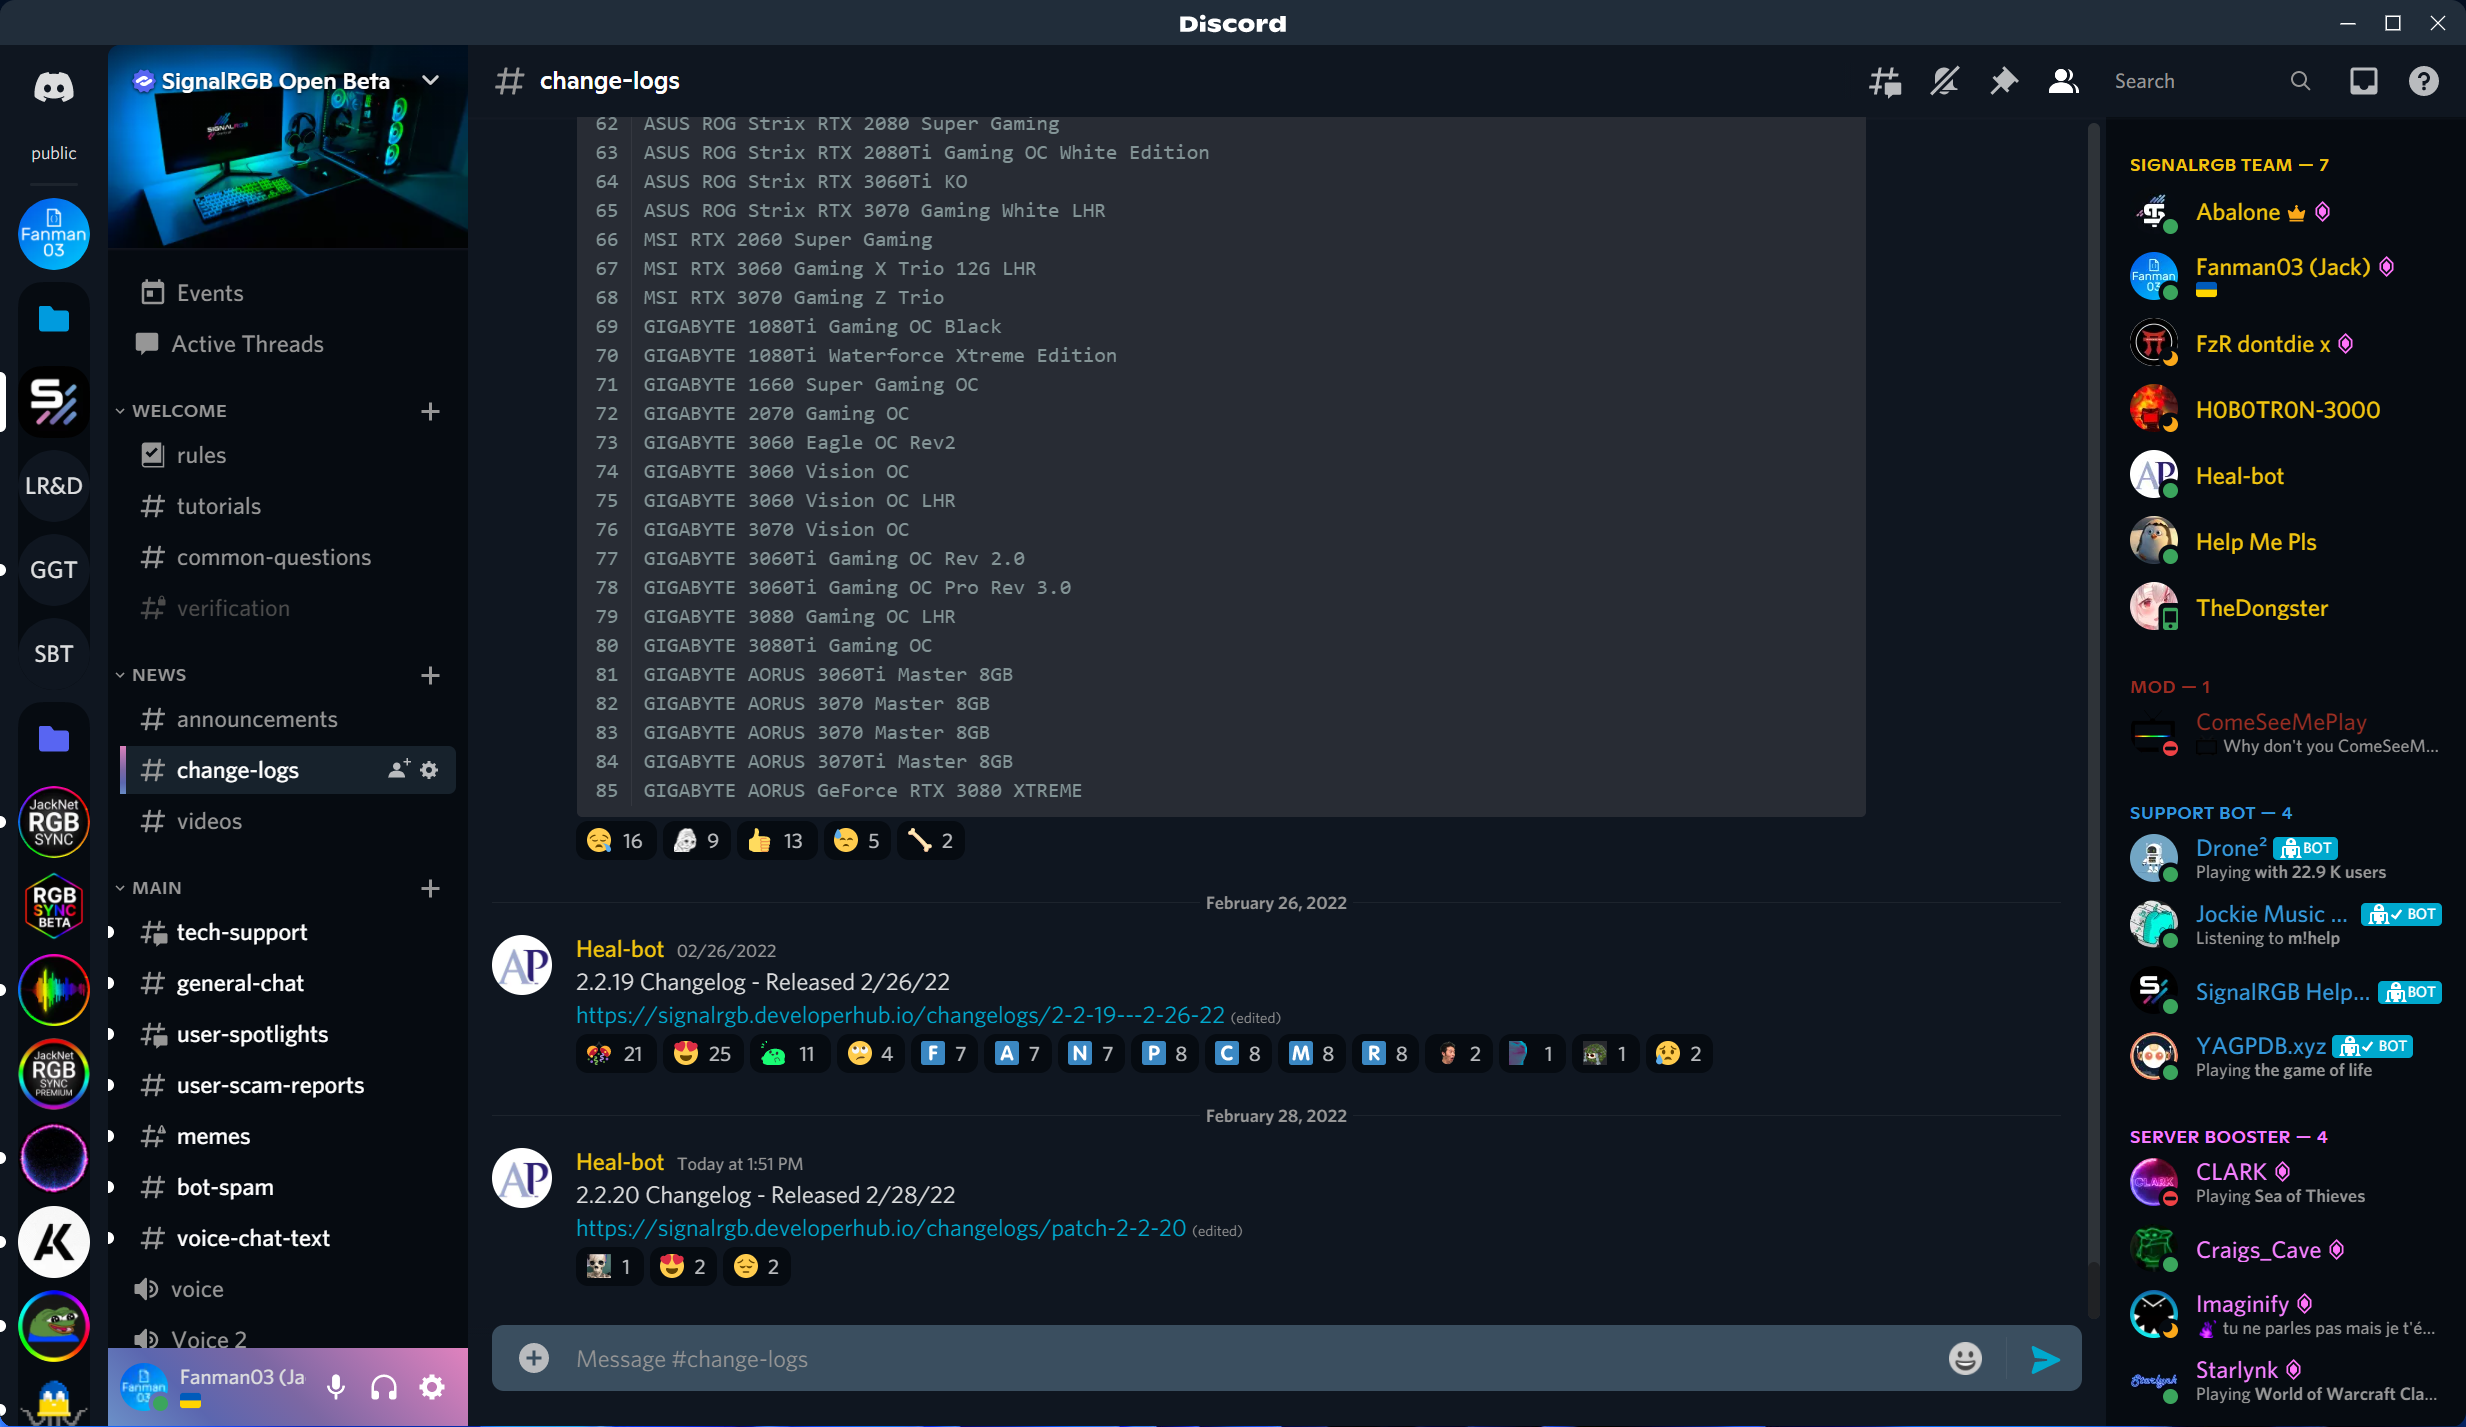2466x1427 pixels.
Task: View pinned messages in change-logs
Action: tap(2003, 81)
